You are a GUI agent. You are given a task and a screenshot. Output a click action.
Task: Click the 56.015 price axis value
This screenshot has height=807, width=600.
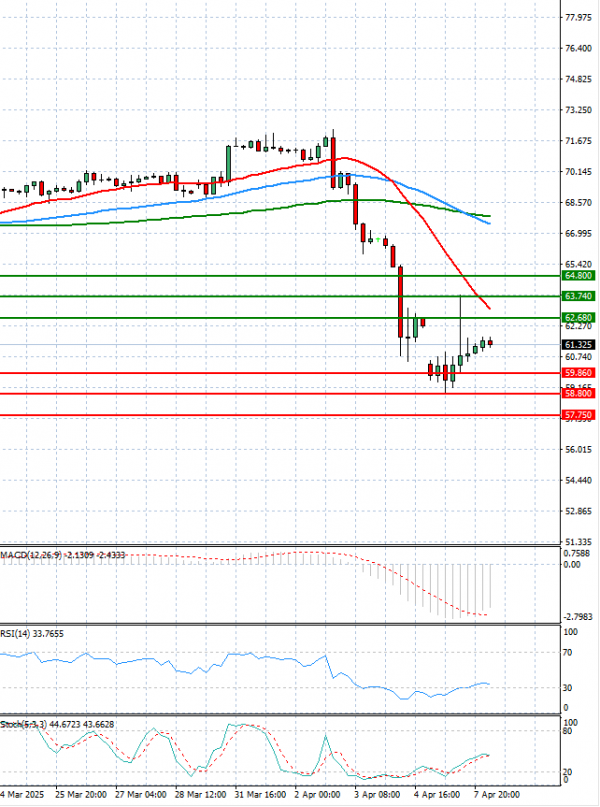[x=578, y=450]
